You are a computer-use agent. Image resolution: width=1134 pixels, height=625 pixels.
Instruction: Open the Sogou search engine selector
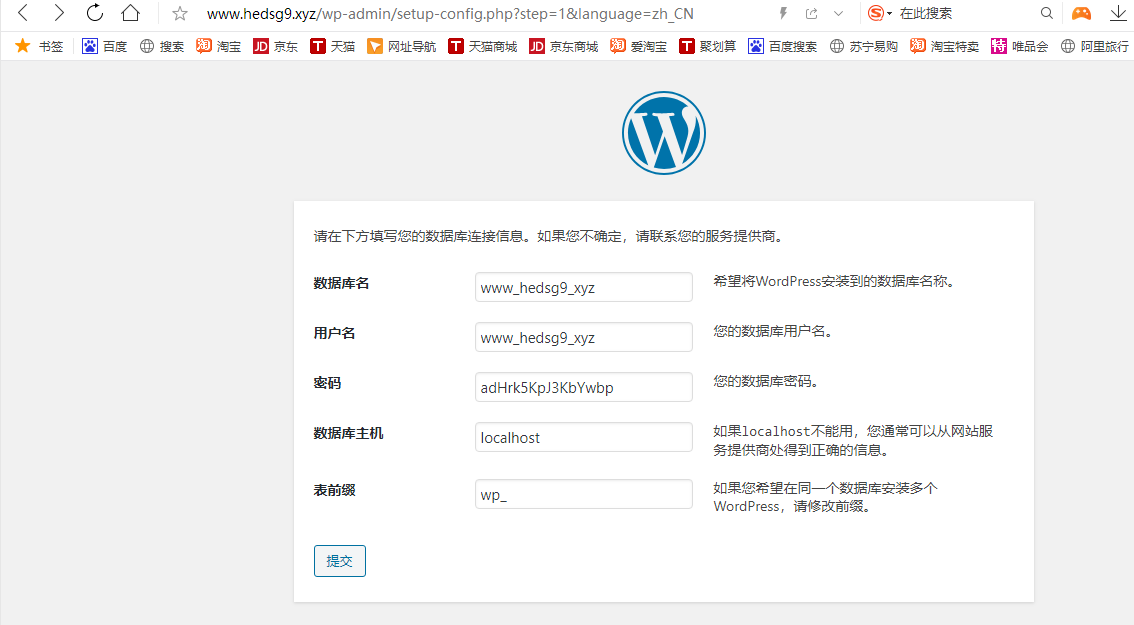[879, 13]
